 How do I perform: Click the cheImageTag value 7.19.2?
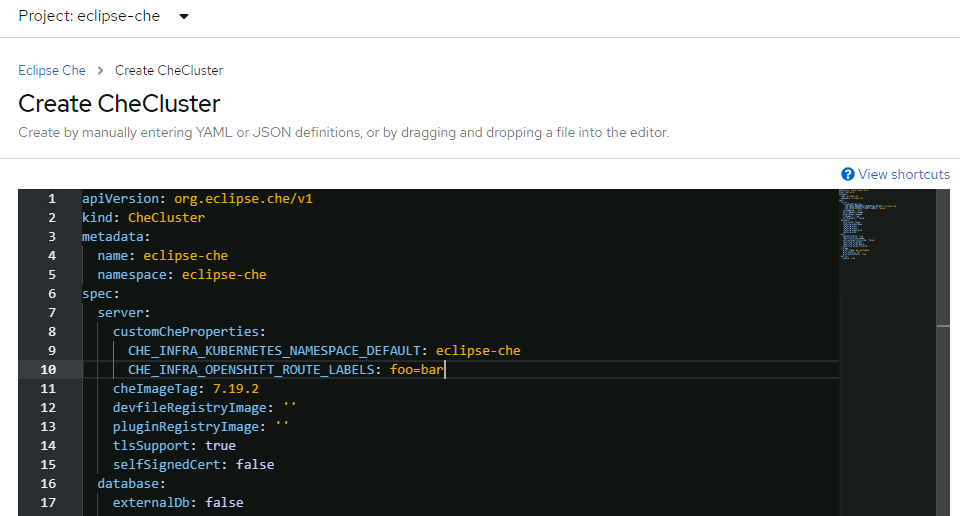pyautogui.click(x=236, y=388)
